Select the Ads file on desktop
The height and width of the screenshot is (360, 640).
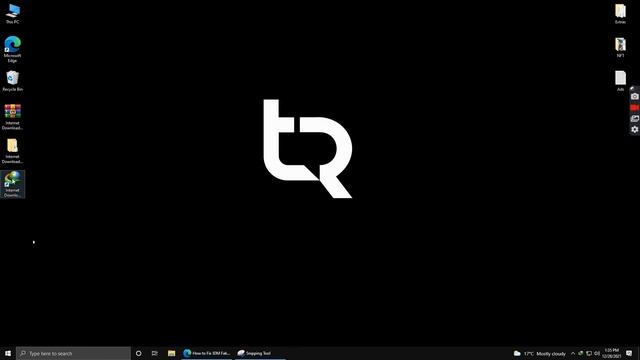pos(620,81)
